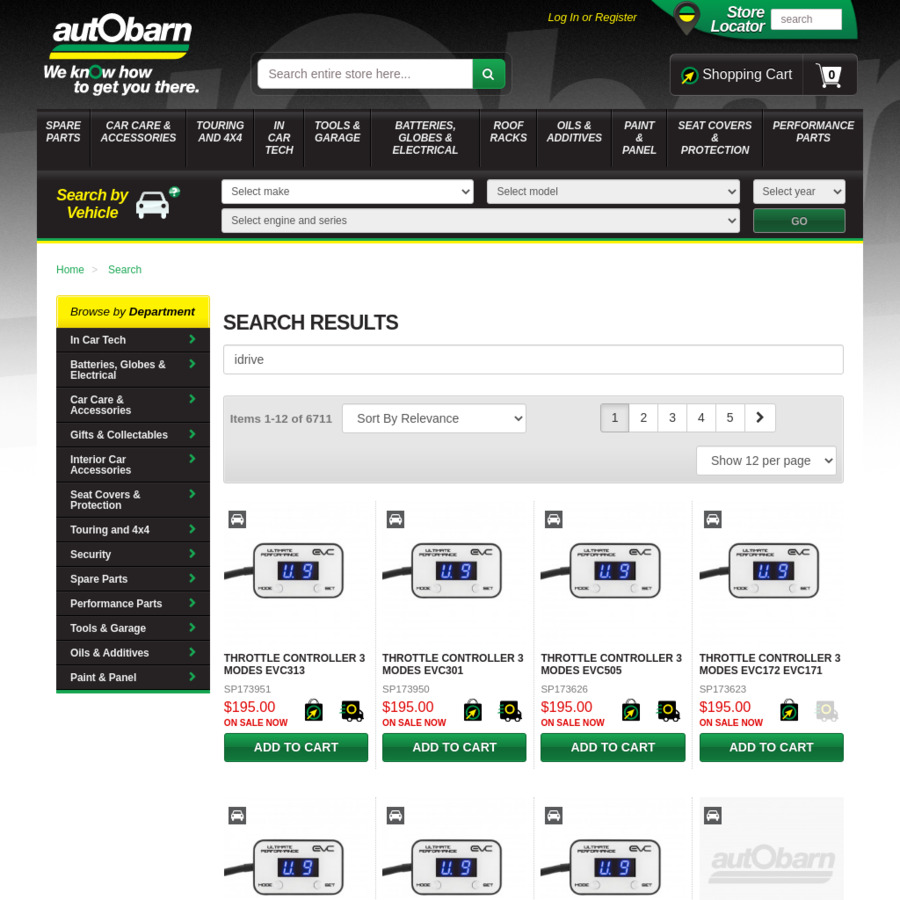Open the Select make vehicle dropdown

347,191
